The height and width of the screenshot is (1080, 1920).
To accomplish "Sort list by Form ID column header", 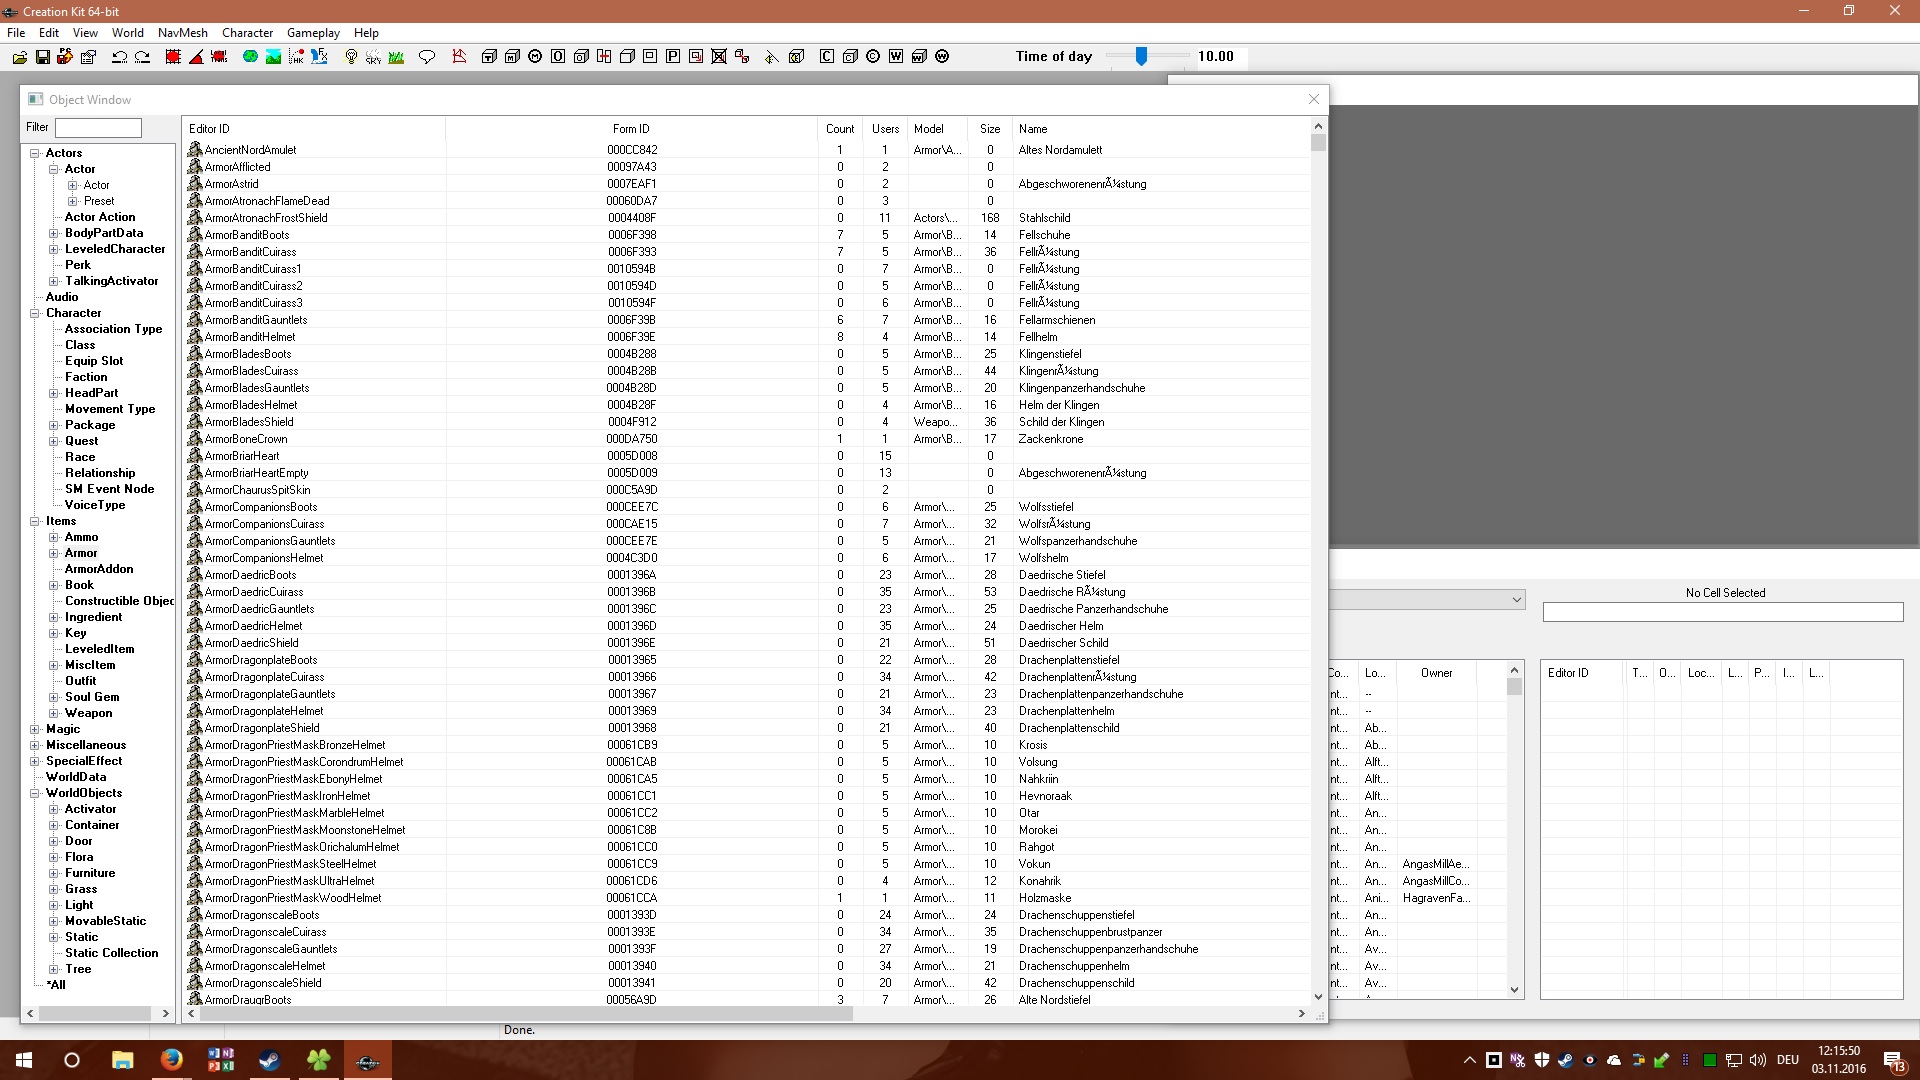I will click(x=630, y=129).
